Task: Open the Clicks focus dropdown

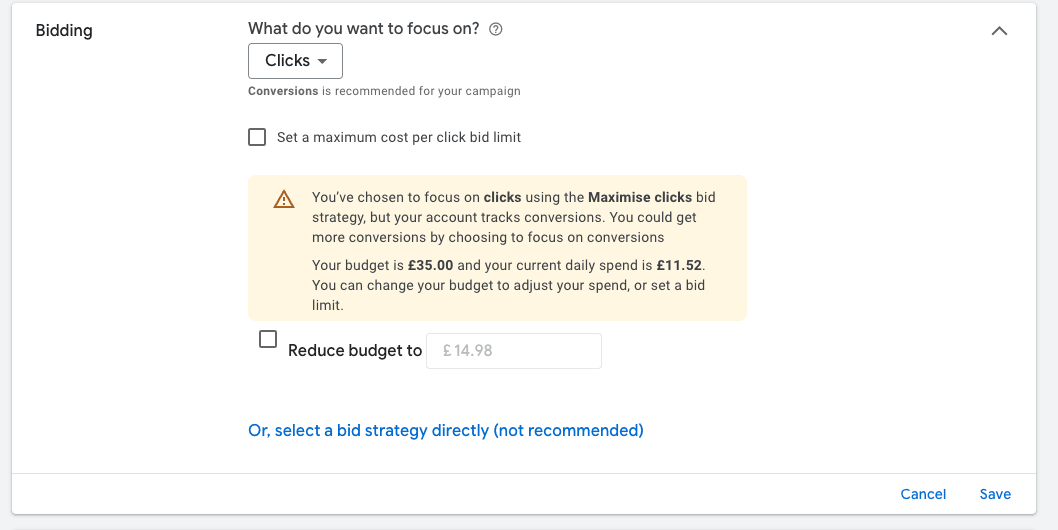Action: [x=295, y=61]
